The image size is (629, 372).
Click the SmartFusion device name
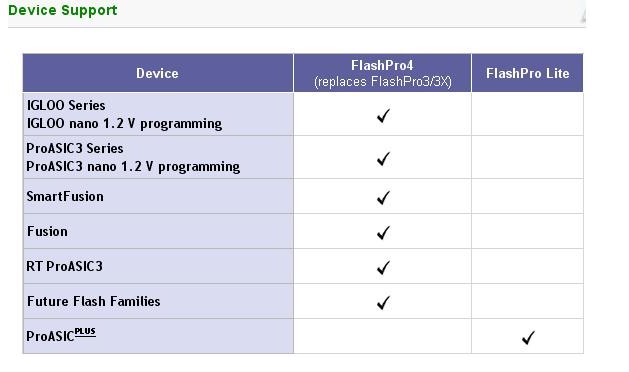[x=65, y=196]
